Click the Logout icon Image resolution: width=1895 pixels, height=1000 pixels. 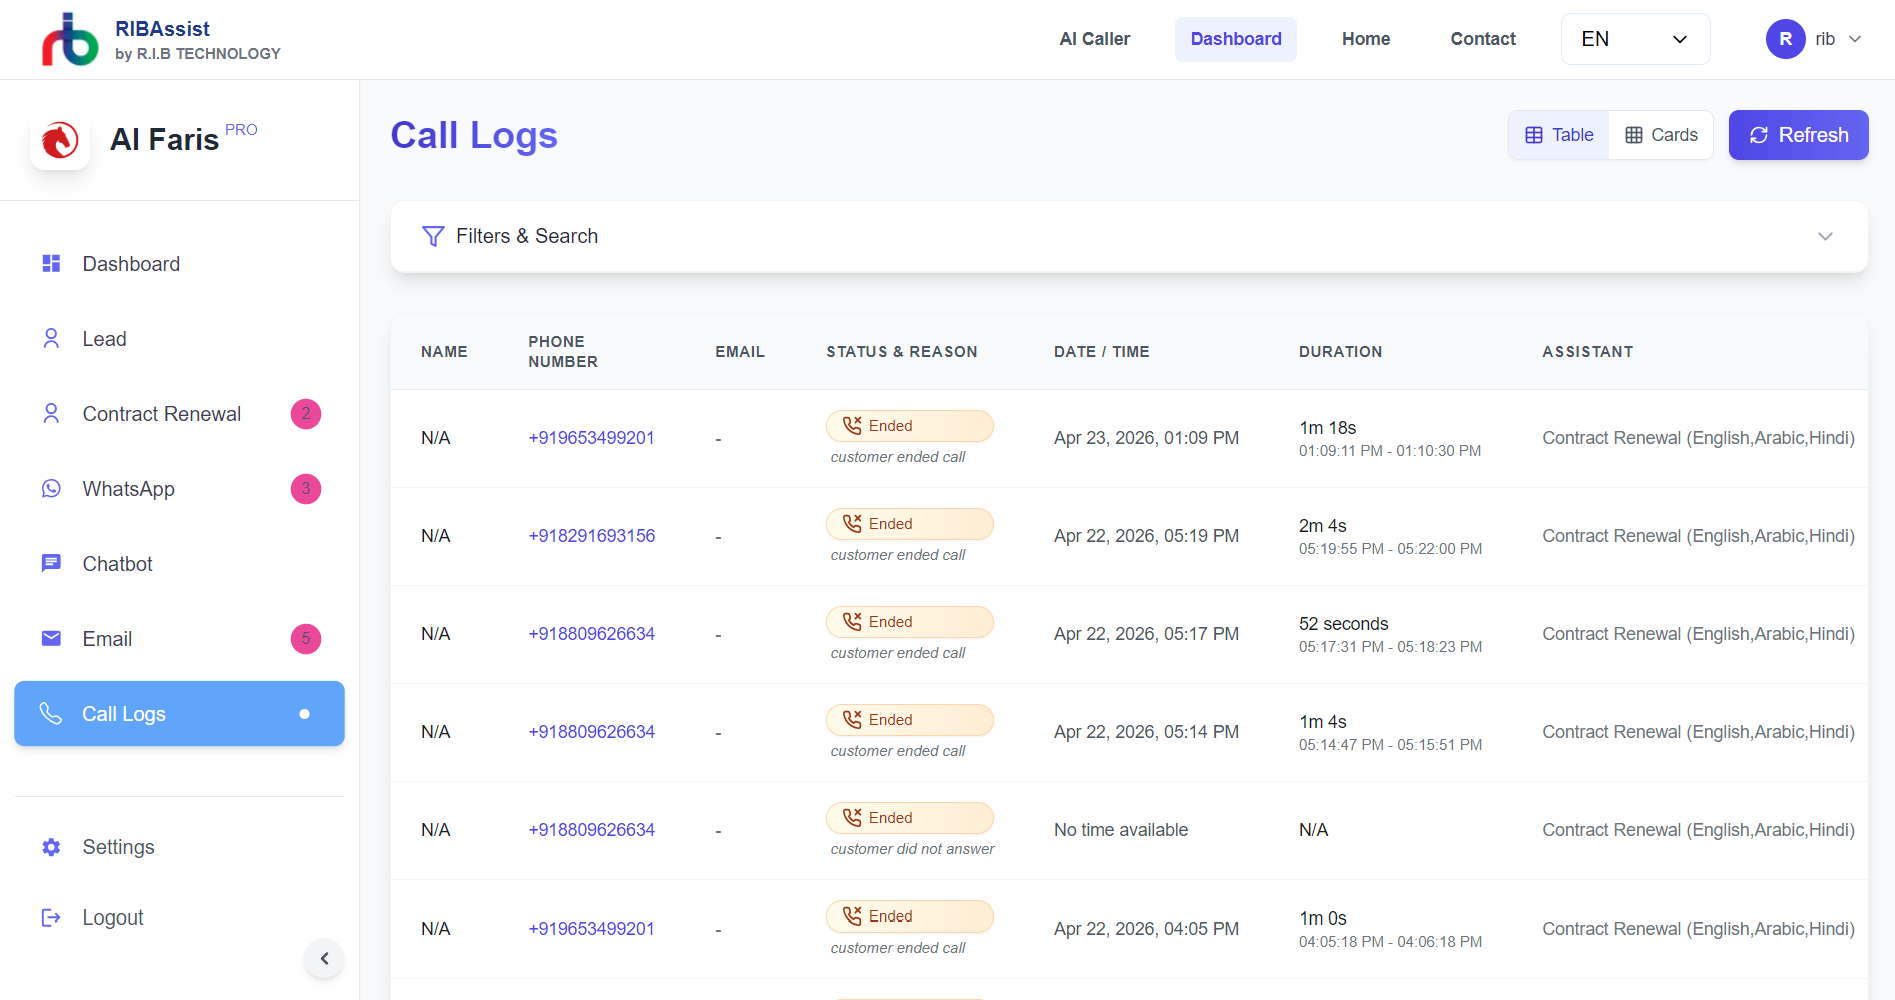[51, 917]
